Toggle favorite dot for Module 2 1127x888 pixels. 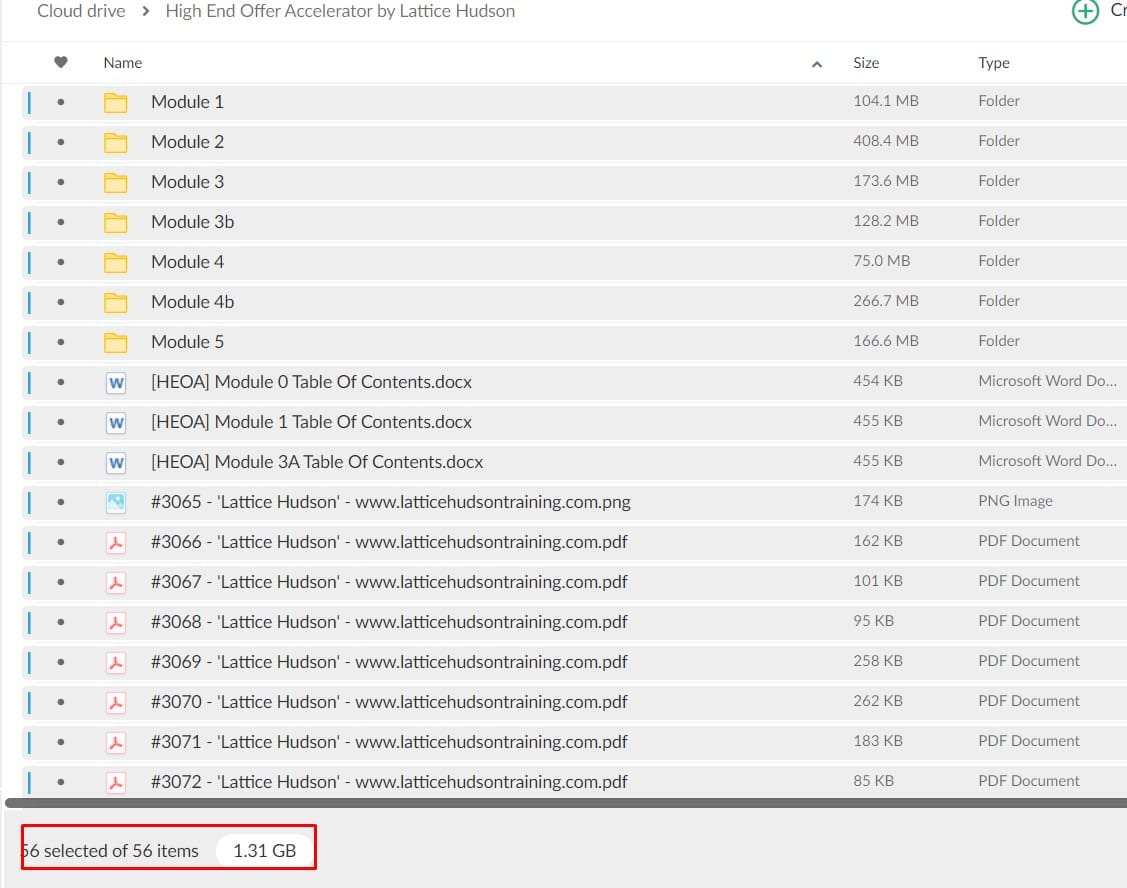click(61, 142)
